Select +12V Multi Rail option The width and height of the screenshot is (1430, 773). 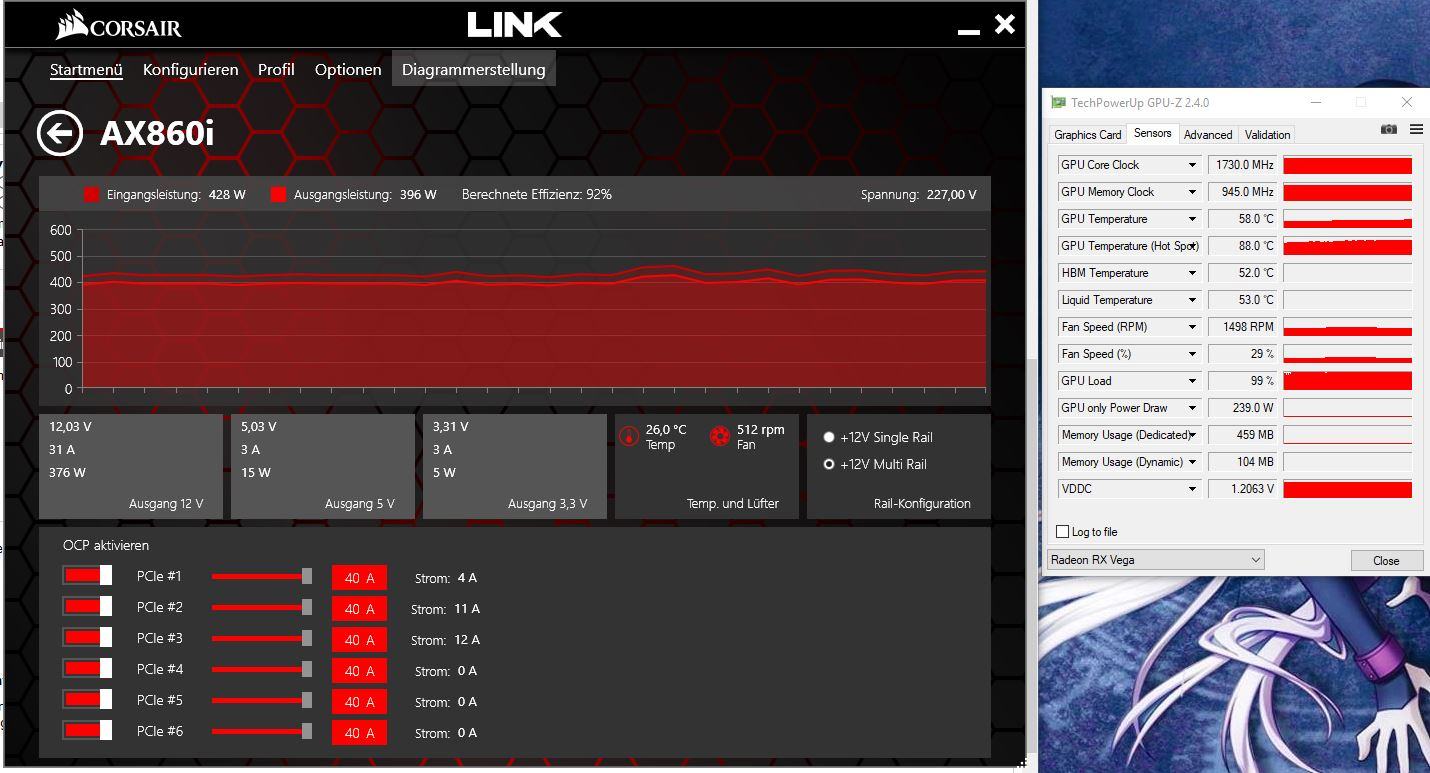[829, 464]
